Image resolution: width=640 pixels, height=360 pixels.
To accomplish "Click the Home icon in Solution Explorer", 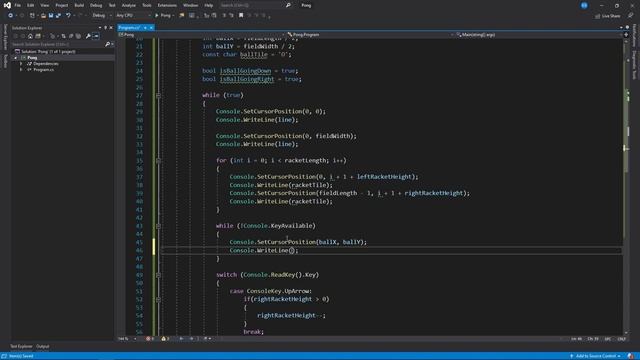I will 30,36.
